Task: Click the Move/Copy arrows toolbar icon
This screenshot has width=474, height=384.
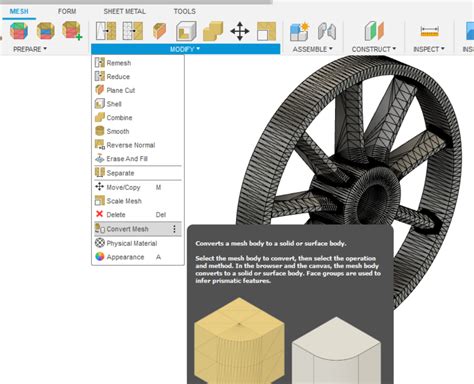Action: point(240,31)
